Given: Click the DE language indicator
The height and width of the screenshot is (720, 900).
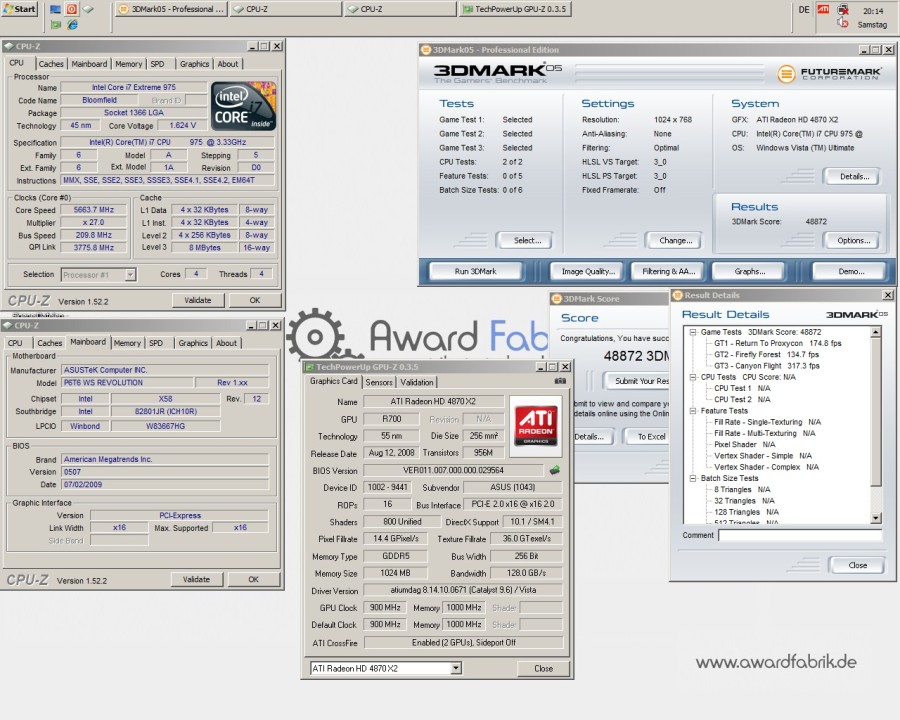Looking at the screenshot, I should pos(804,9).
